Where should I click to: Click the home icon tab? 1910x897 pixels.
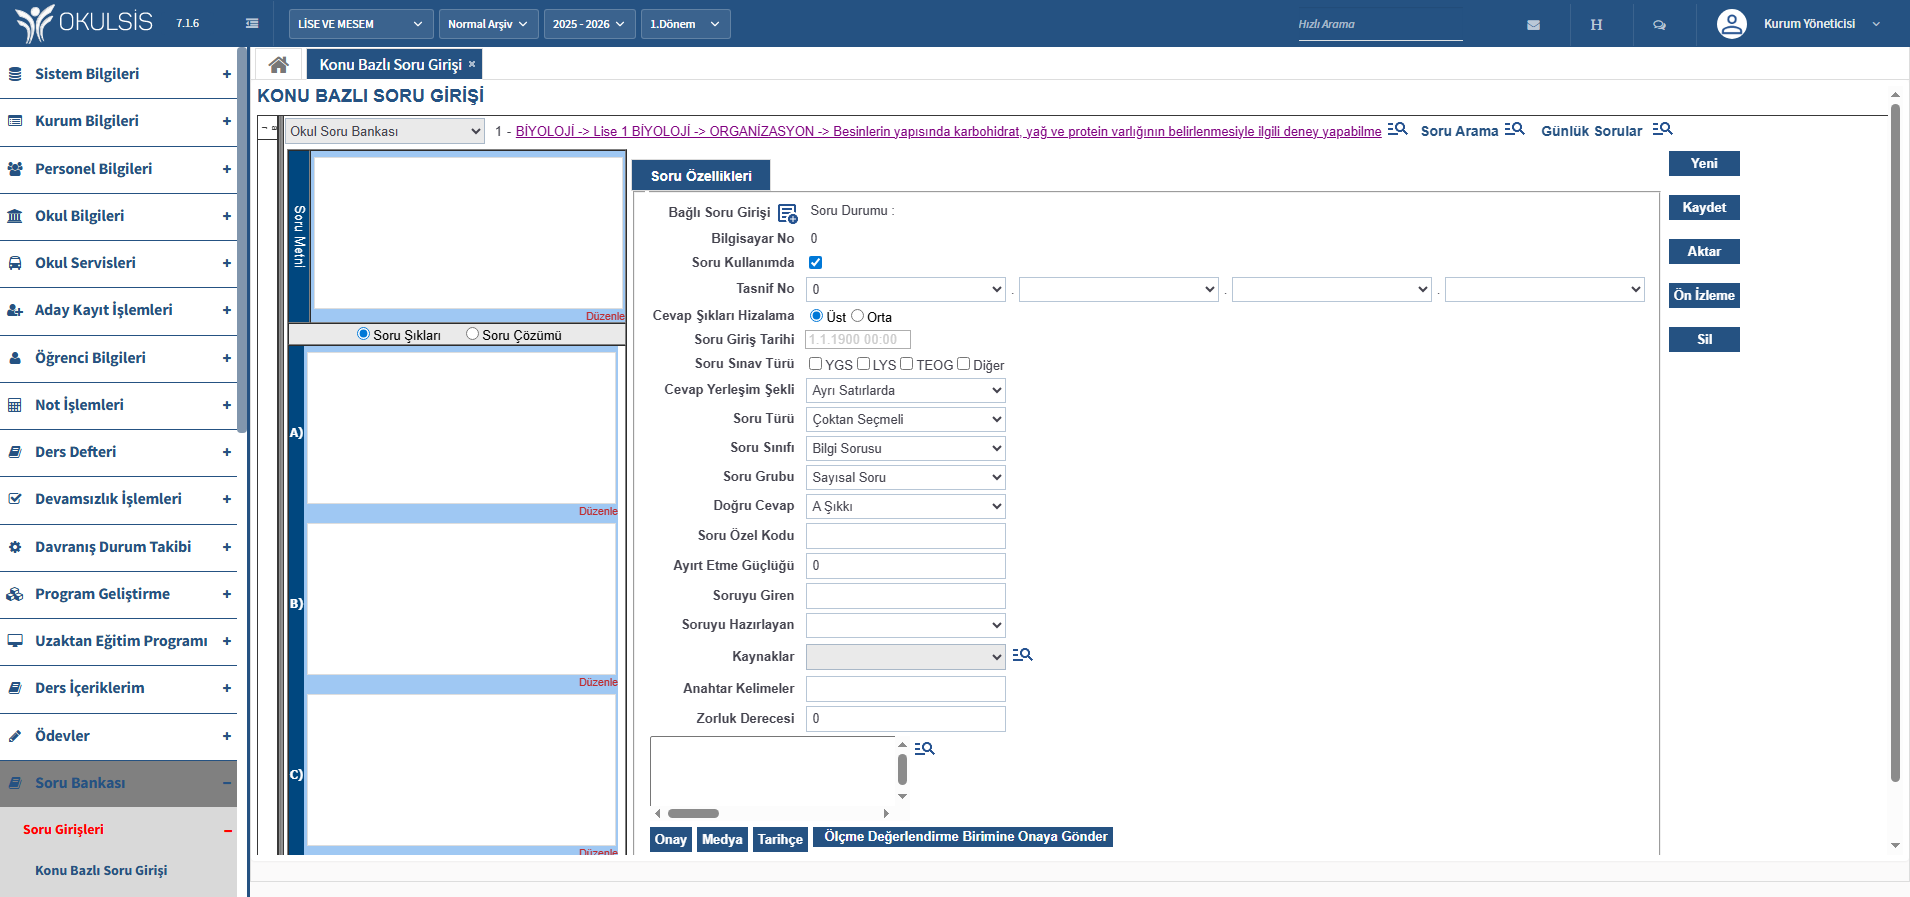(x=279, y=65)
